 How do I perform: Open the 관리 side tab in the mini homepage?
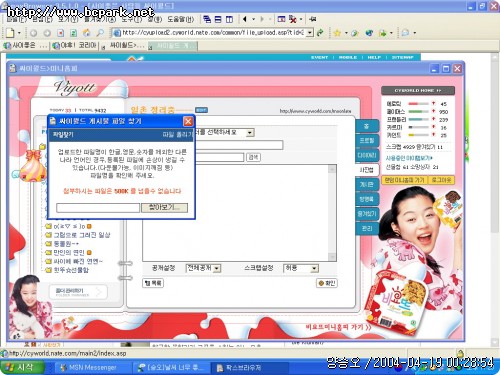[x=367, y=228]
